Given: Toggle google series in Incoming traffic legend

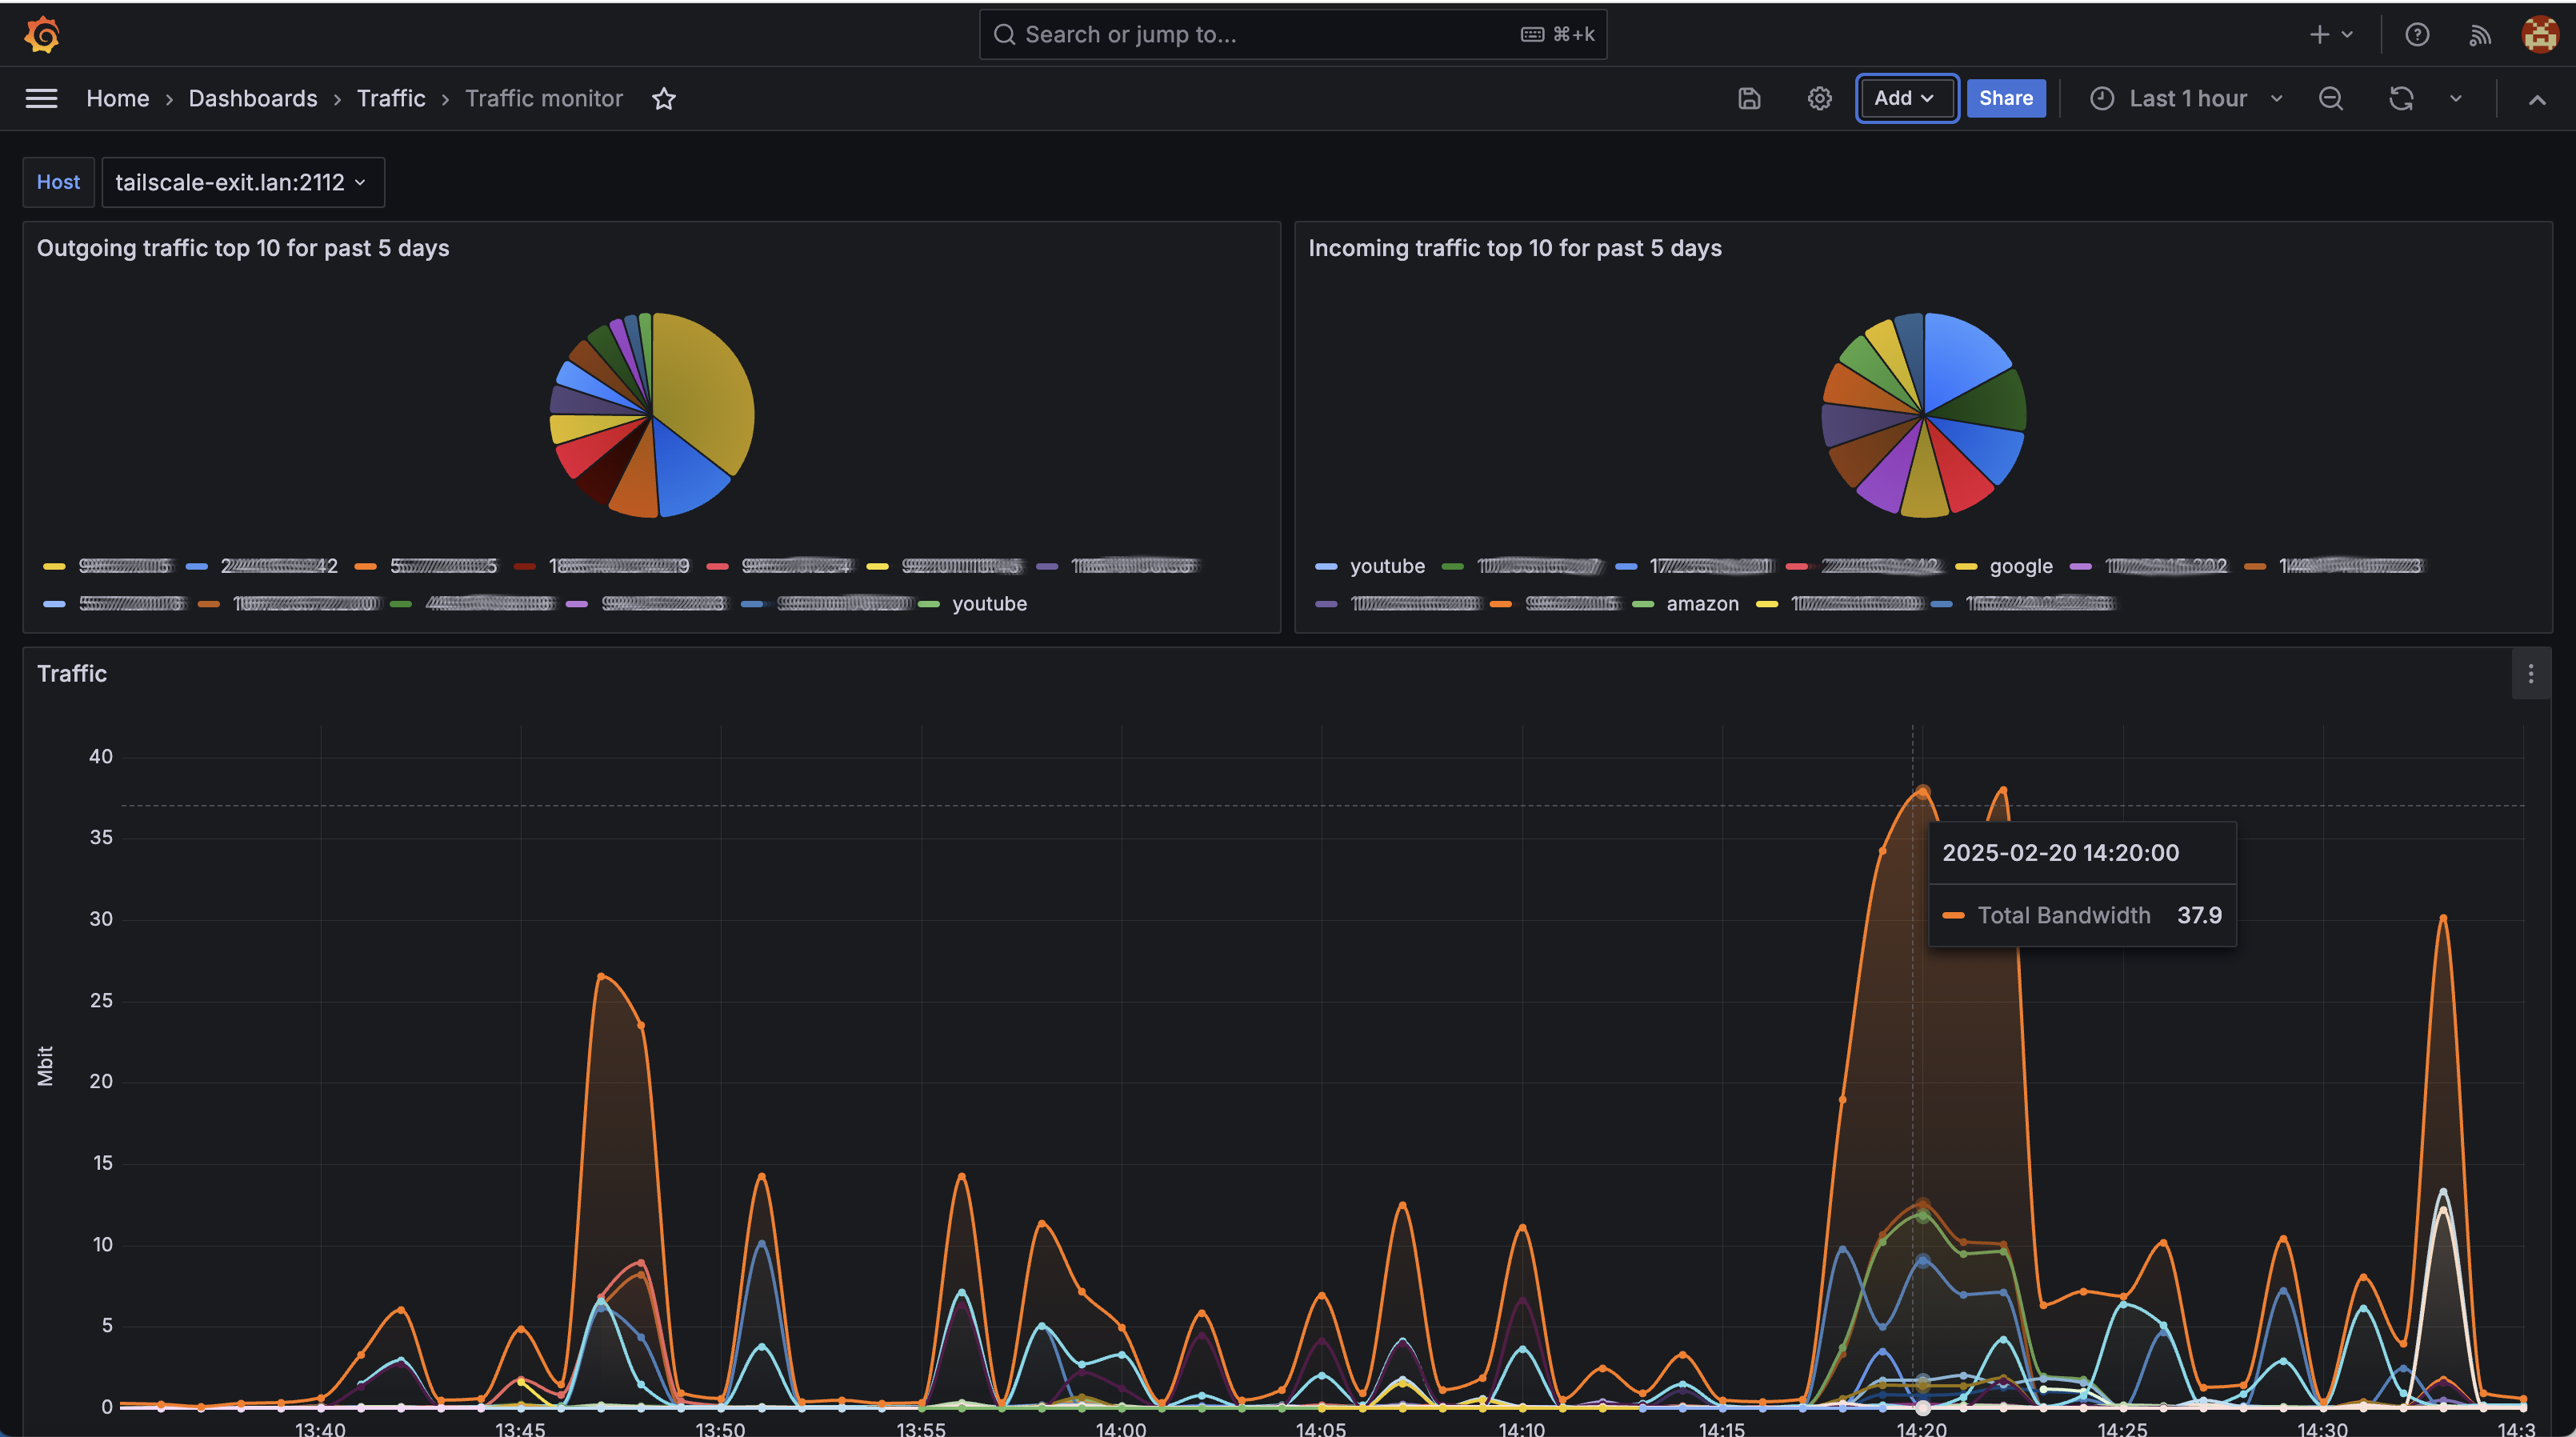Looking at the screenshot, I should coord(2020,566).
